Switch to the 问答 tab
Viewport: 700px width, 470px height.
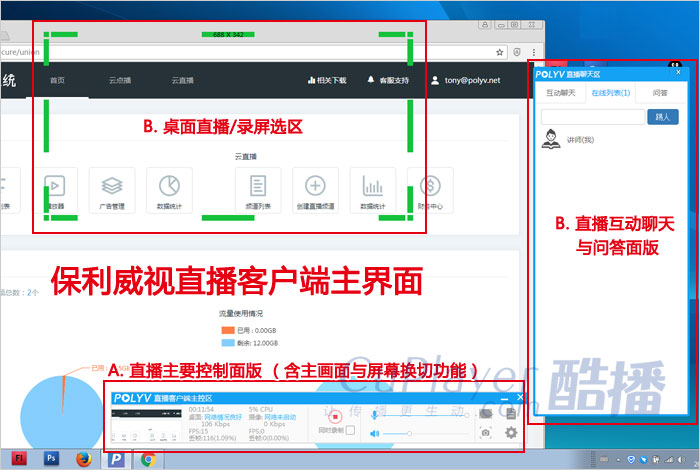(660, 93)
